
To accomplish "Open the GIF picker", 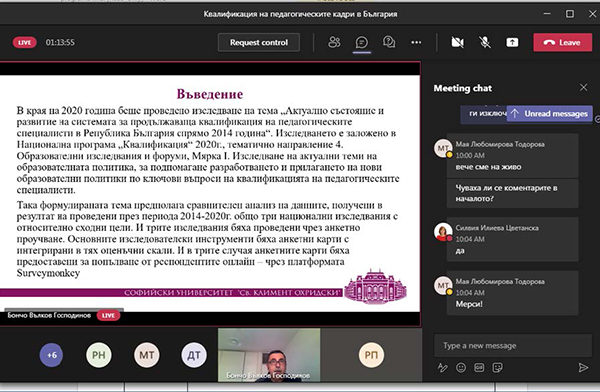I will point(479,368).
